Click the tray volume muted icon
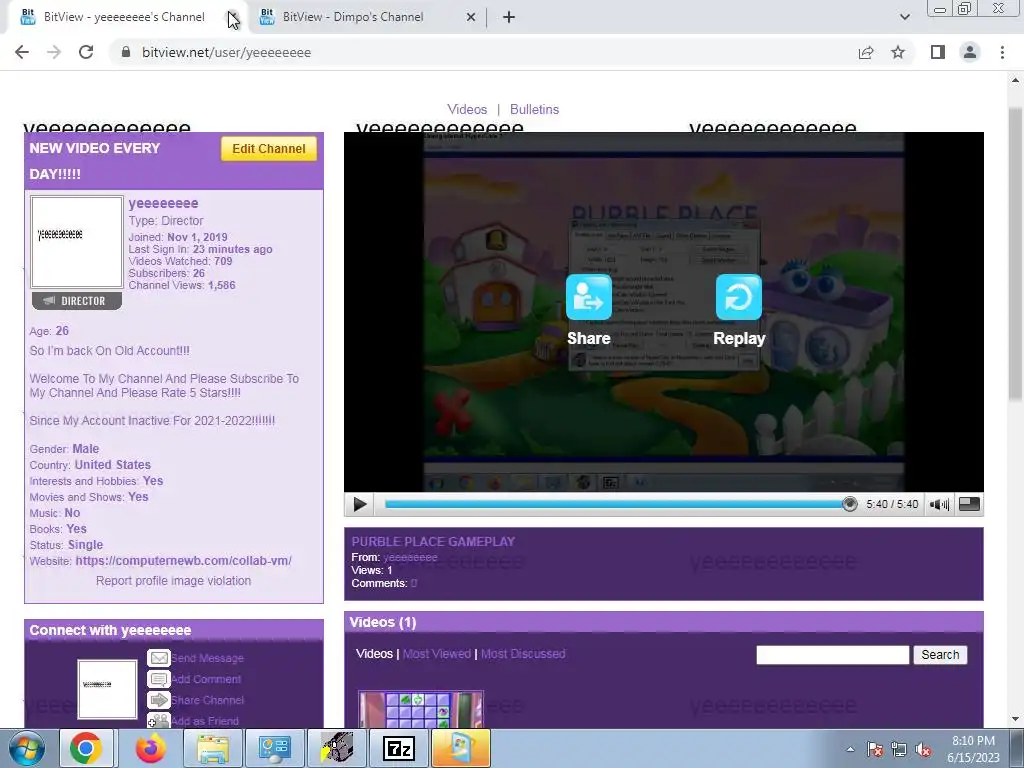 (x=923, y=749)
